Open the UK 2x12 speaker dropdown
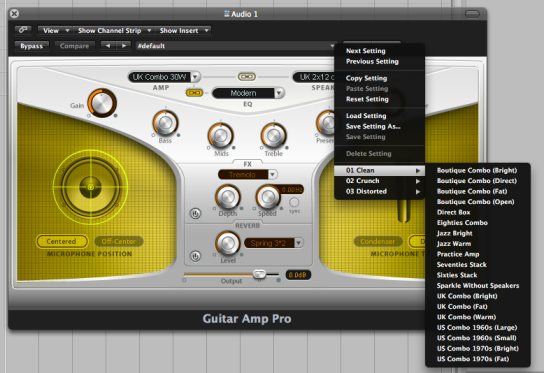Screen dimensions: 544x373 314,77
